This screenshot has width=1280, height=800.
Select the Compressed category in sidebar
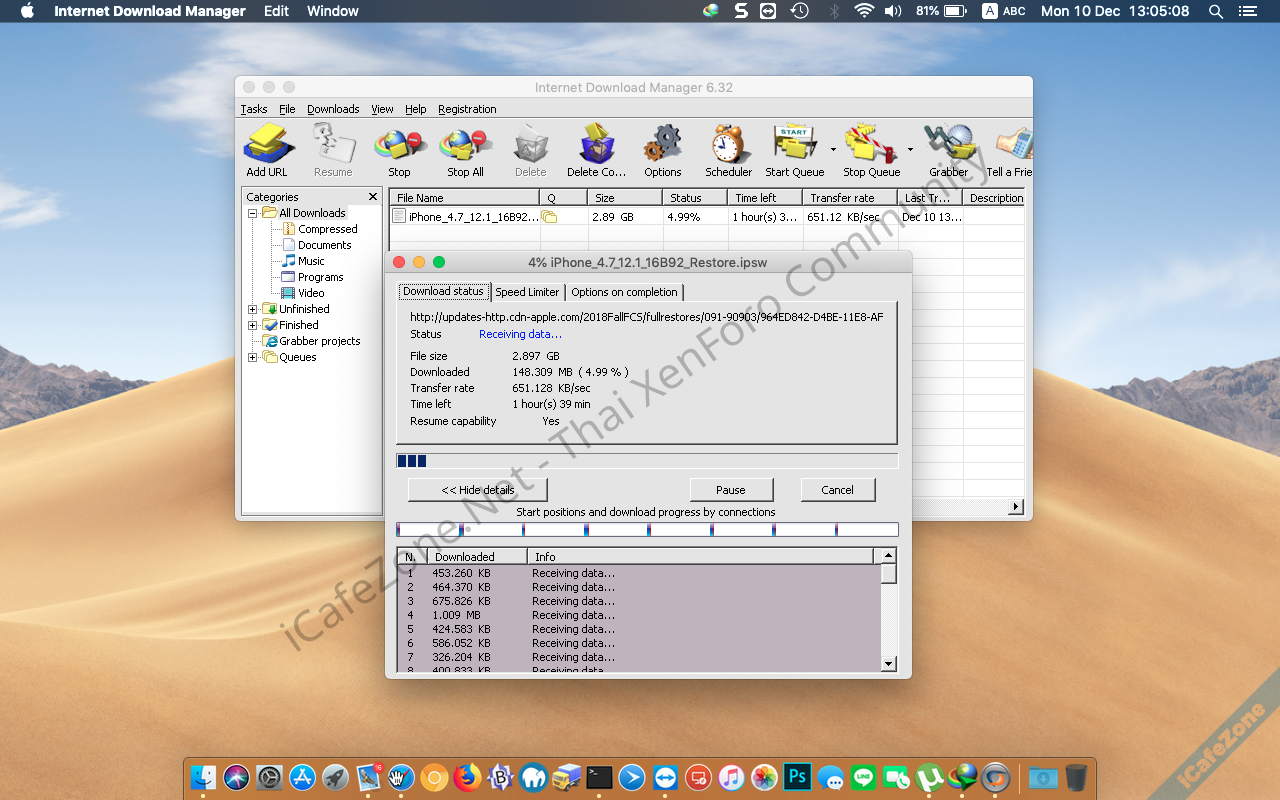[327, 229]
